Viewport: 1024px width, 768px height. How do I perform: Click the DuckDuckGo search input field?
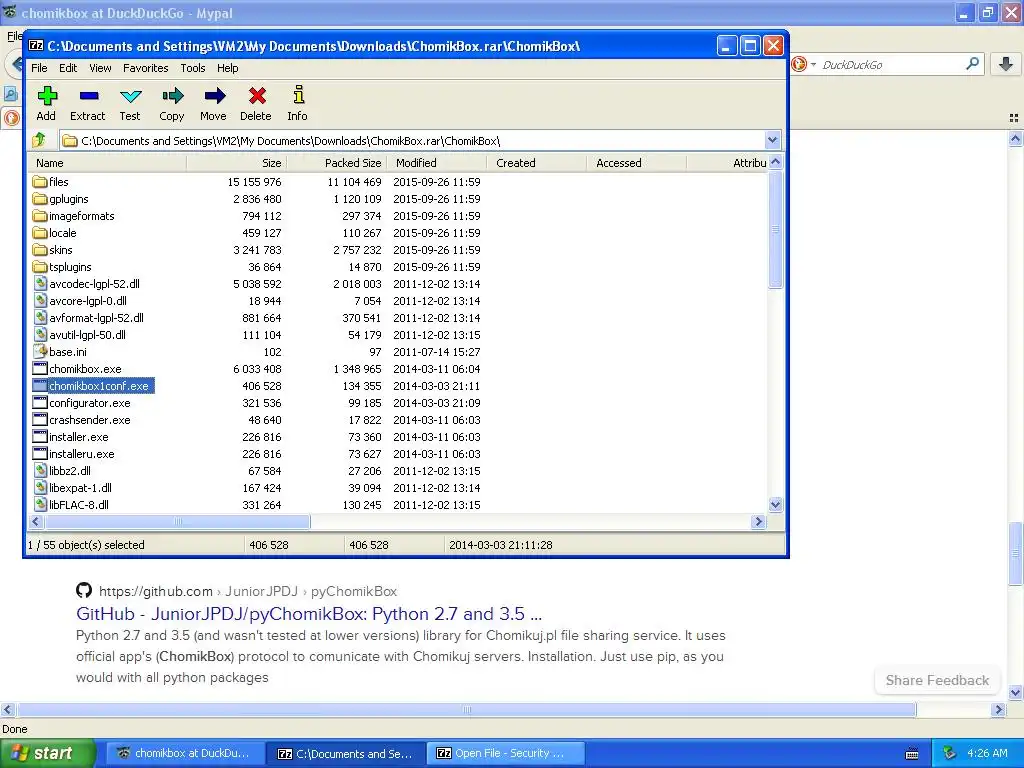click(889, 64)
